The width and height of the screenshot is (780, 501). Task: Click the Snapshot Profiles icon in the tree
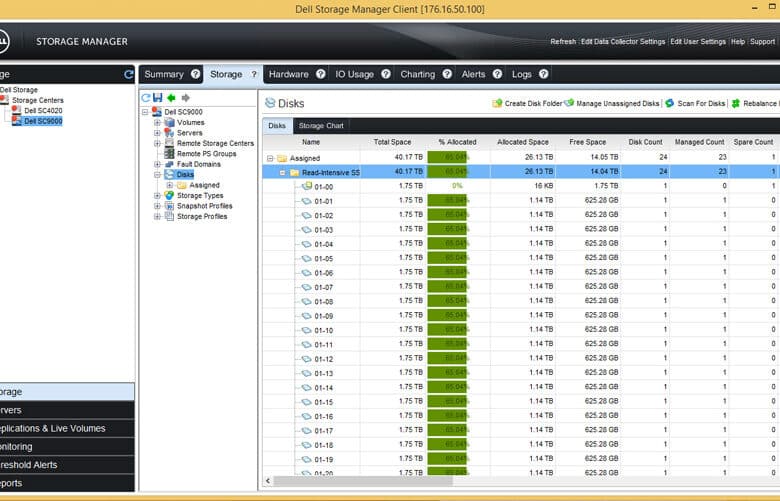170,206
